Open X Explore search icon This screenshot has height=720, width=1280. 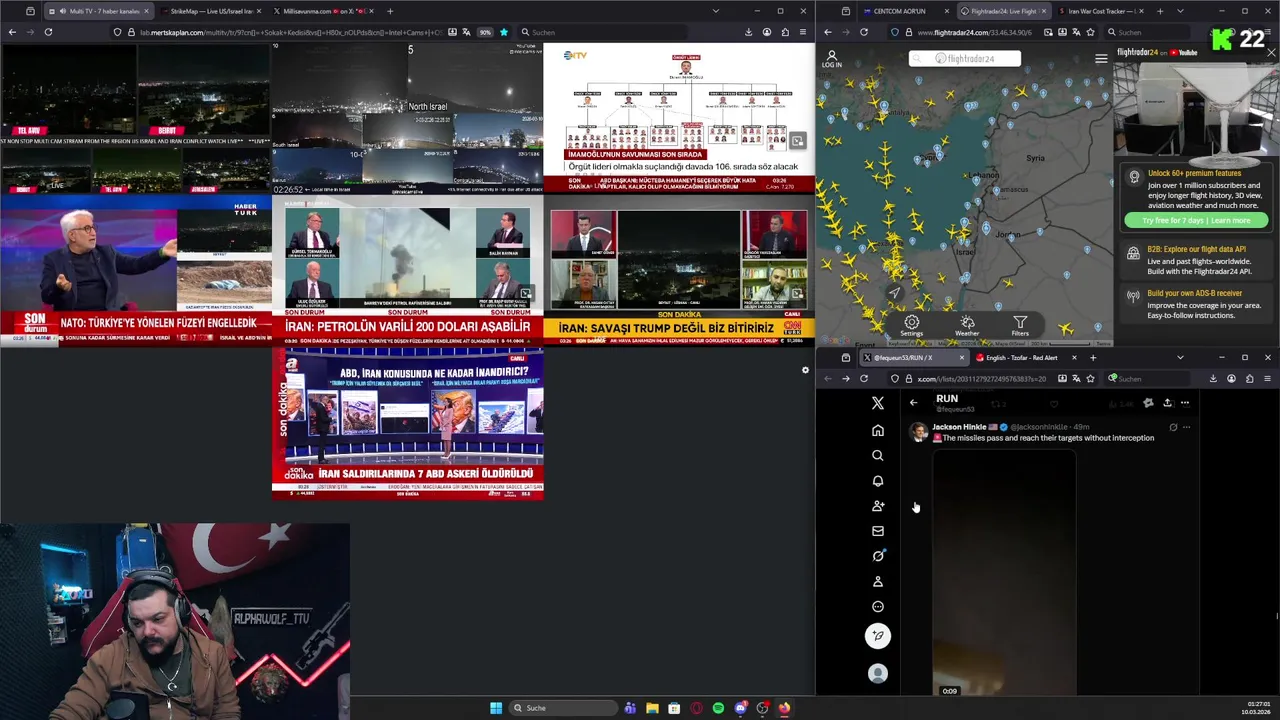[878, 455]
